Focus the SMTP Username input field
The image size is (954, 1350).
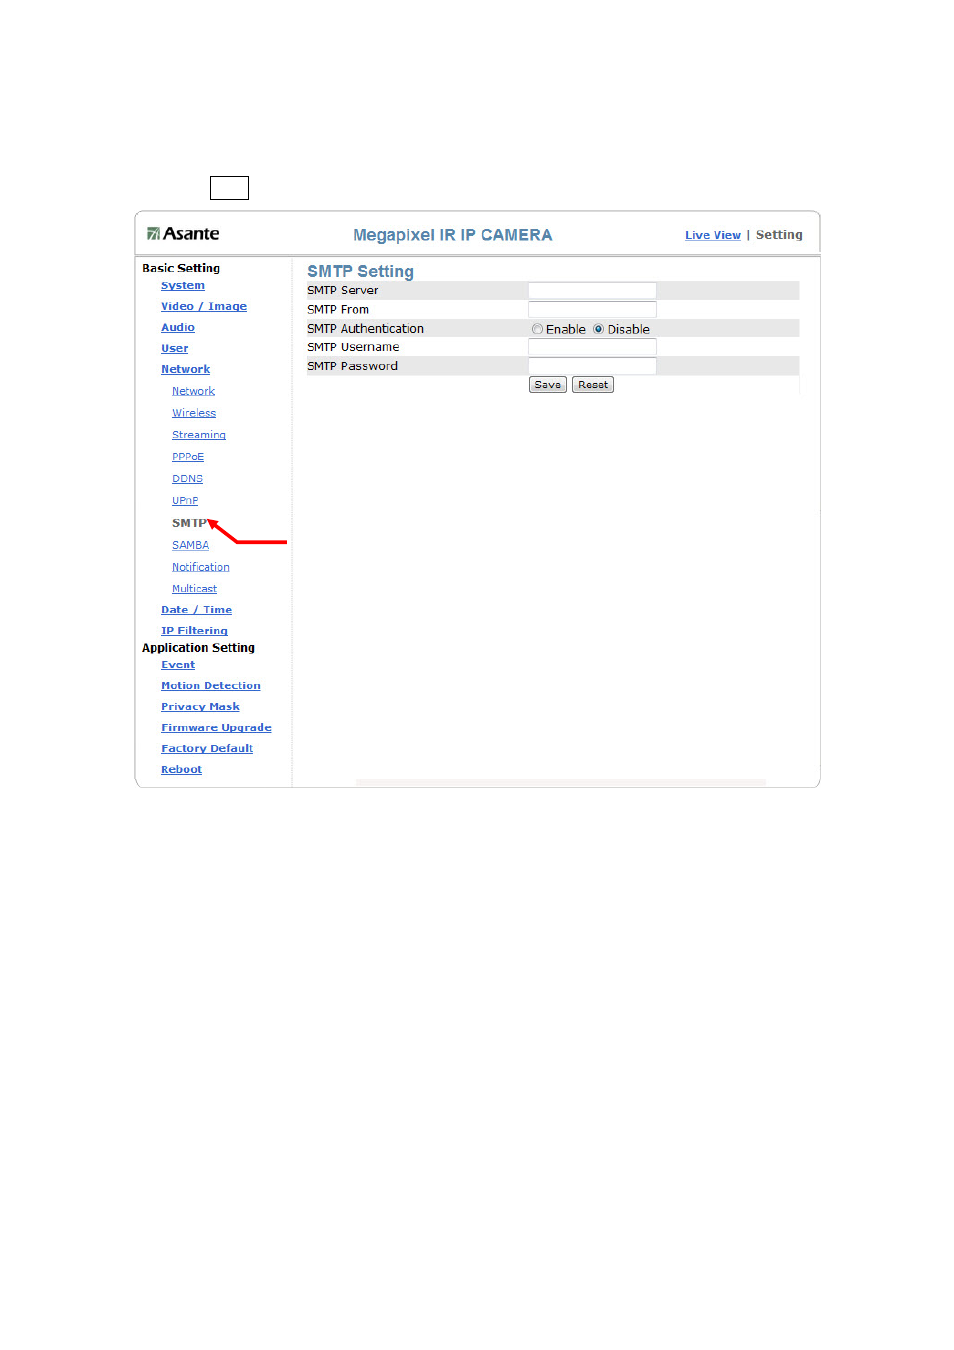(592, 347)
